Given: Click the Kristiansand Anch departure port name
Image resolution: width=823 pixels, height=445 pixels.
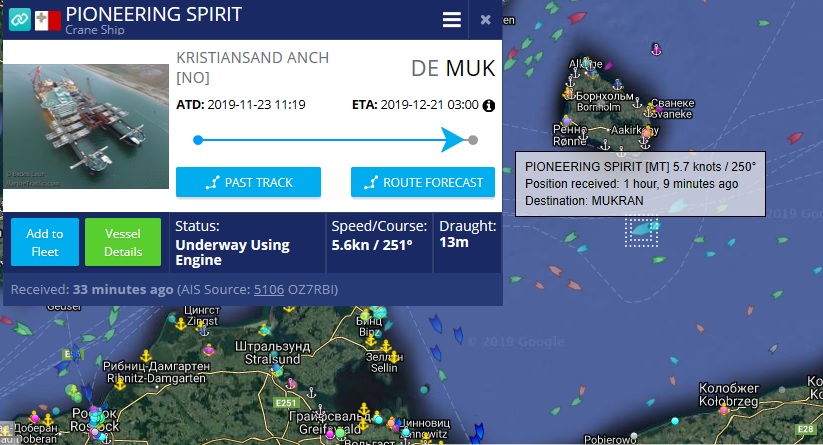Looking at the screenshot, I should pos(252,67).
